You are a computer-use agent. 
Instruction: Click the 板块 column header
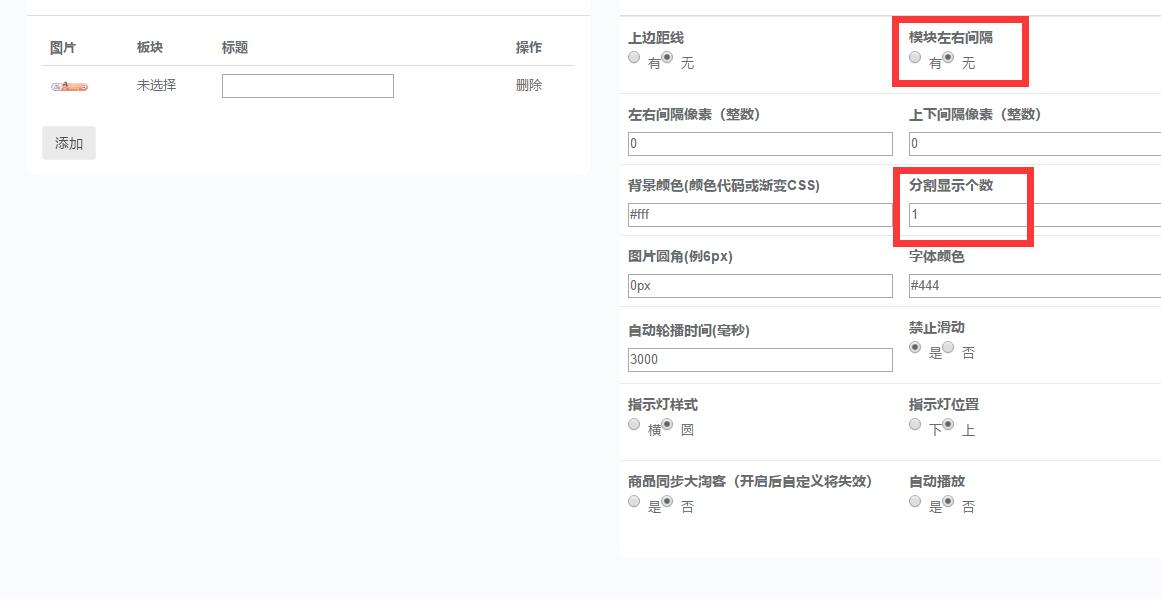click(150, 47)
